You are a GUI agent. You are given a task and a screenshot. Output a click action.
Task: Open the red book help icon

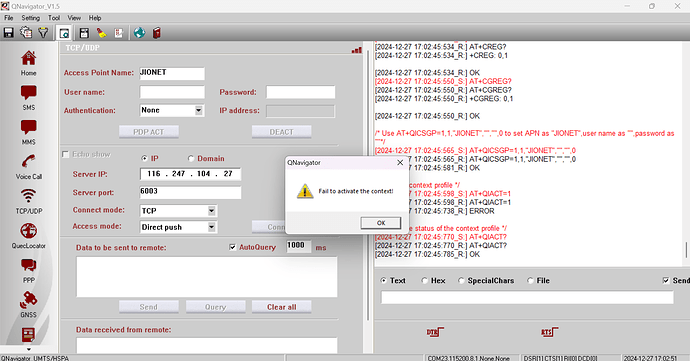point(157,33)
